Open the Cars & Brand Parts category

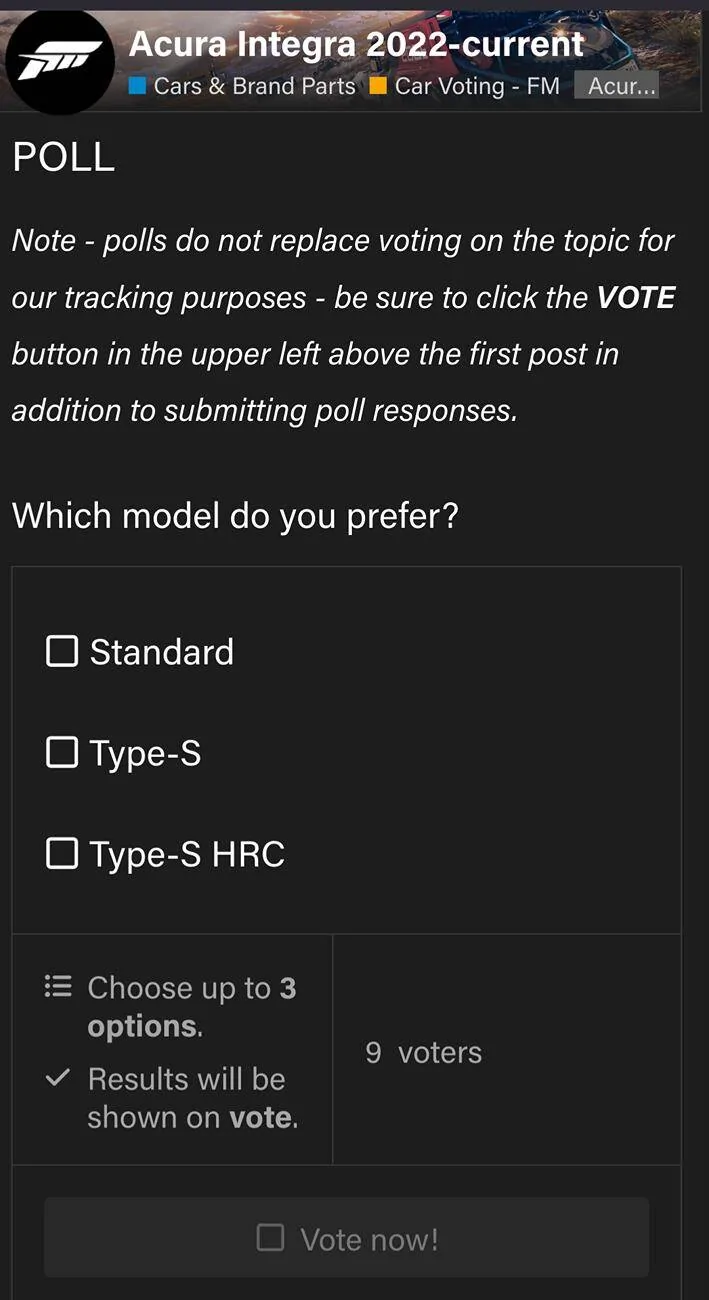254,87
